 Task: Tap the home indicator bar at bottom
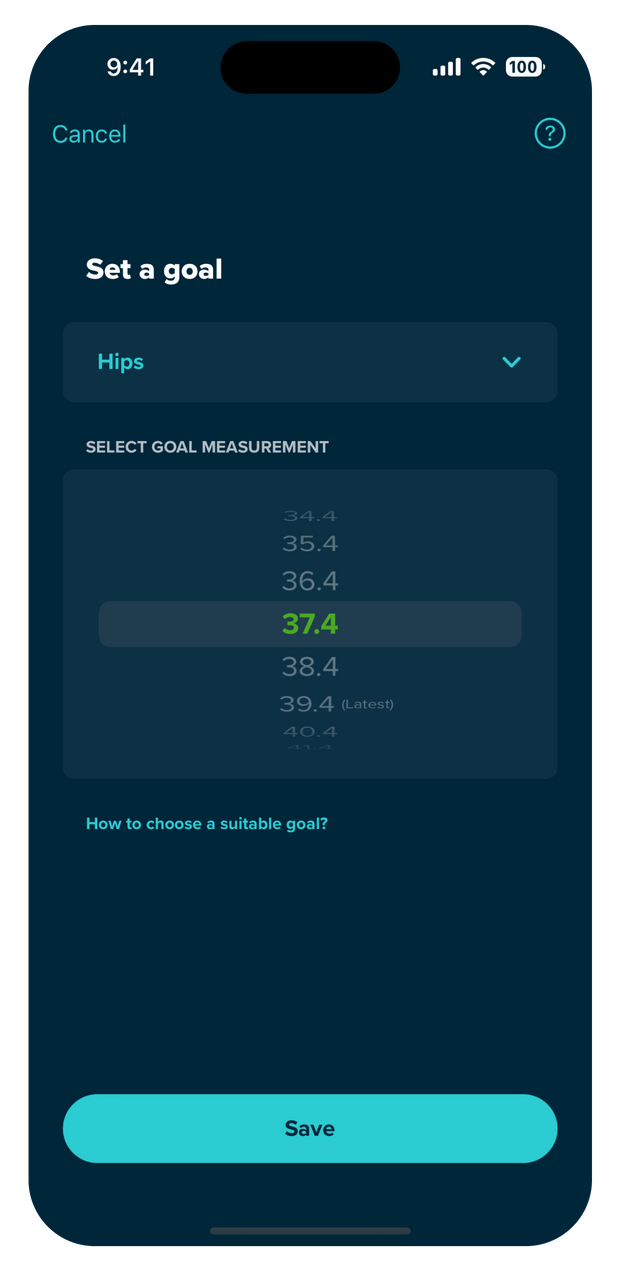[310, 1230]
